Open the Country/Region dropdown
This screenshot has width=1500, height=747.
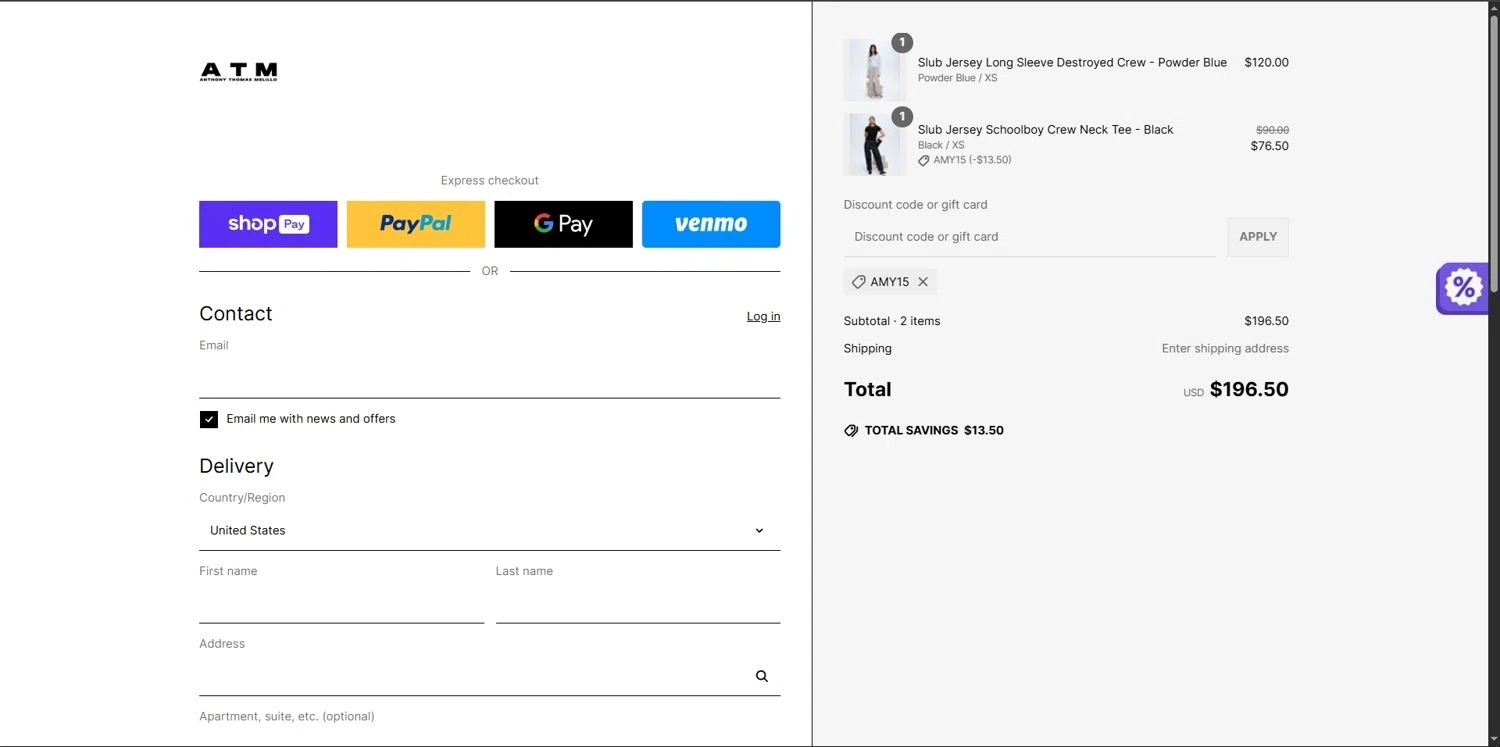490,531
